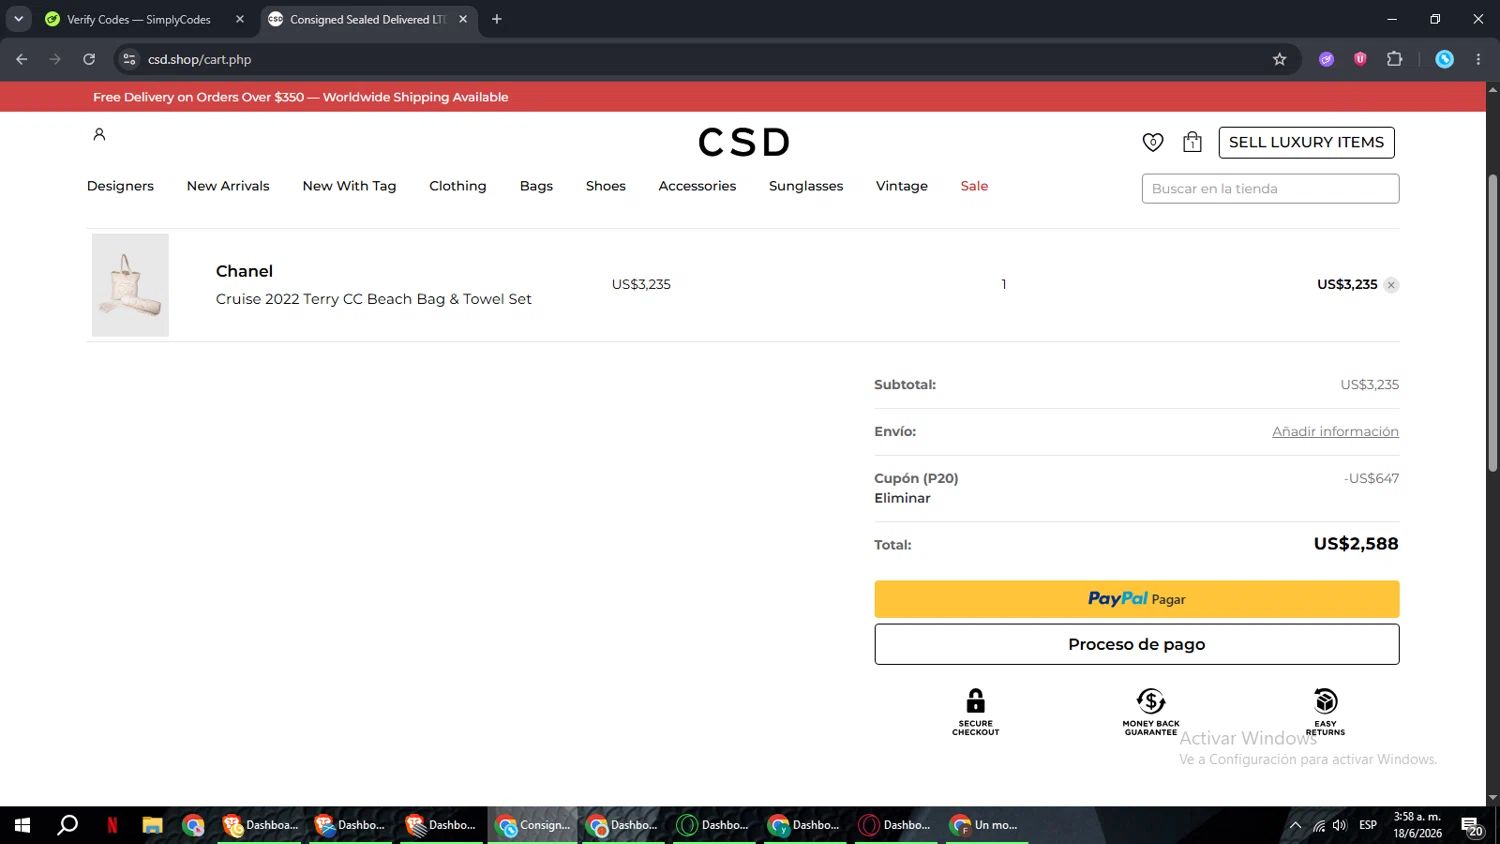Click the Secure Checkout lock icon
Image resolution: width=1500 pixels, height=844 pixels.
[x=975, y=700]
